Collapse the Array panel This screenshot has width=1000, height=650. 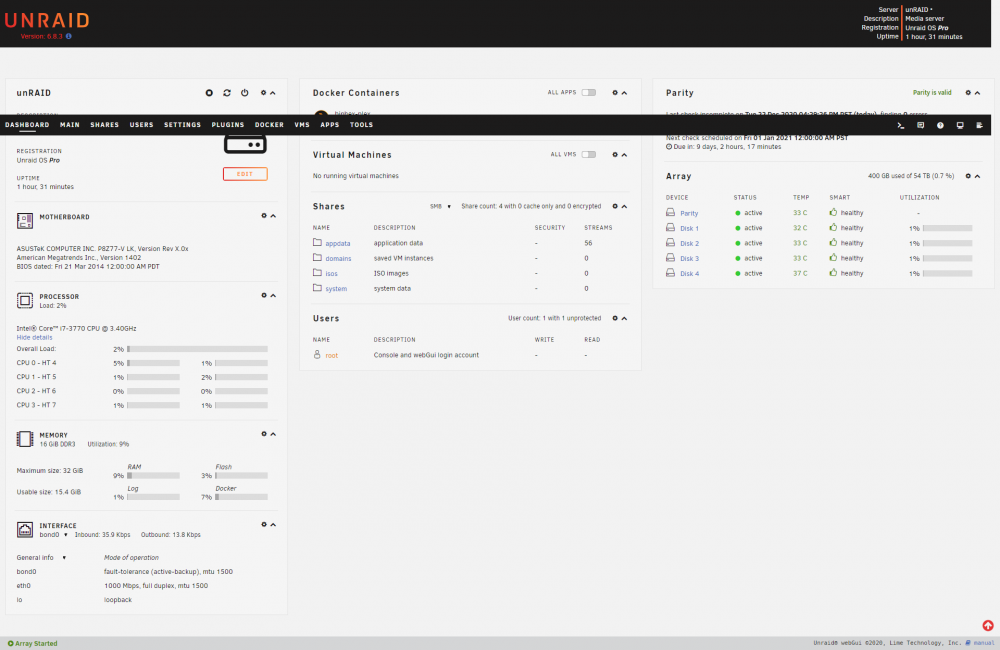[977, 176]
